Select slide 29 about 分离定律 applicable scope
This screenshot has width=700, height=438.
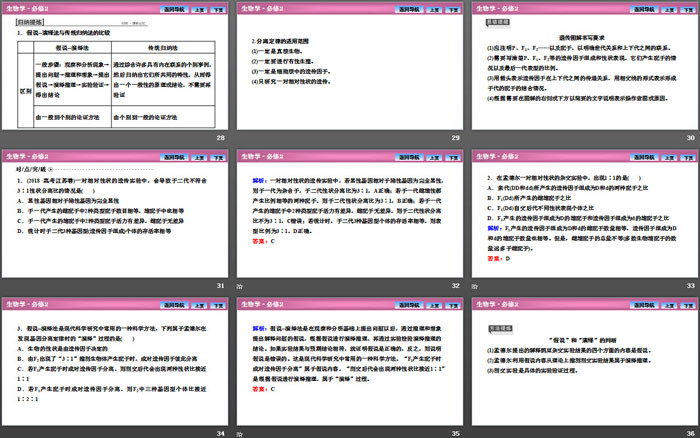click(350, 71)
